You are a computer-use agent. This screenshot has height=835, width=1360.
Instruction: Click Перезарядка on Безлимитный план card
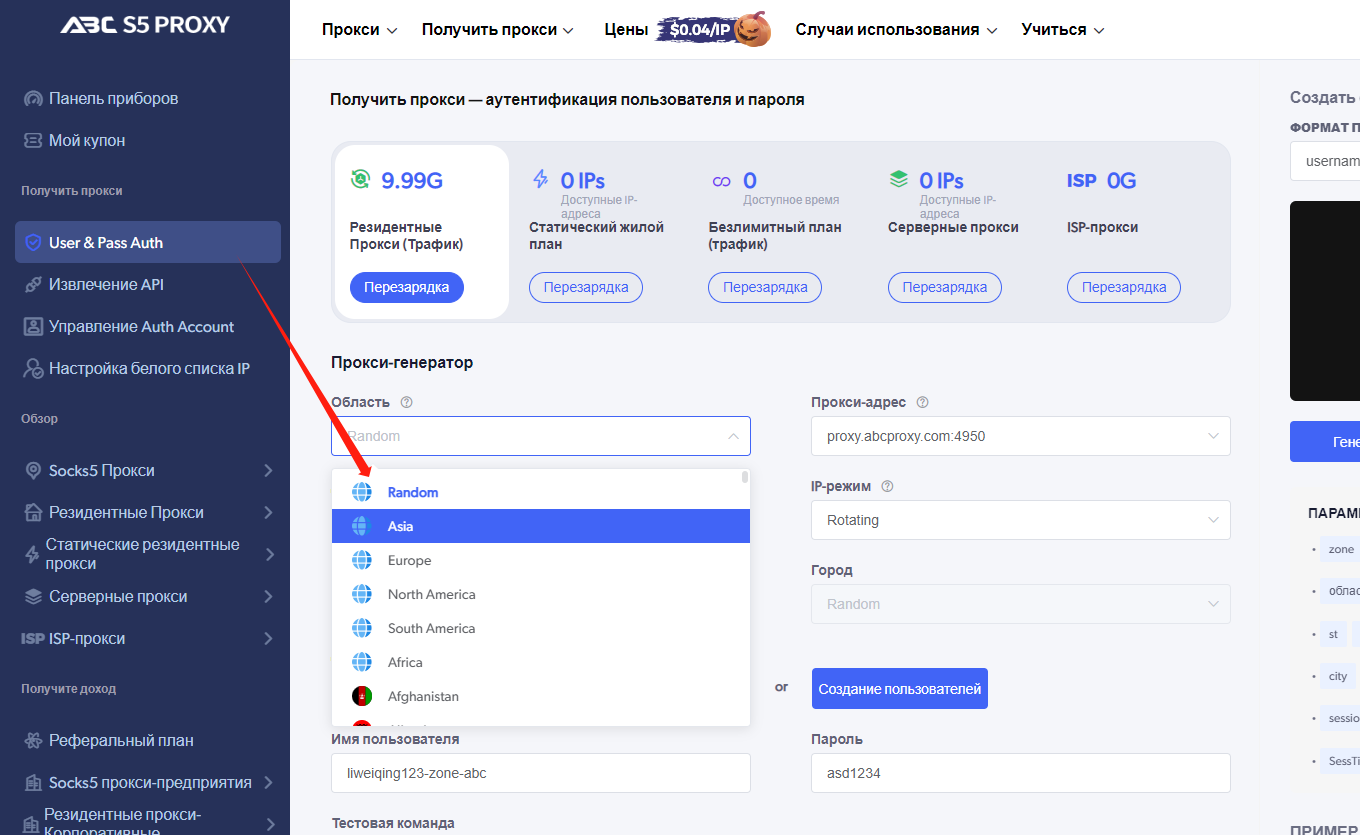765,287
